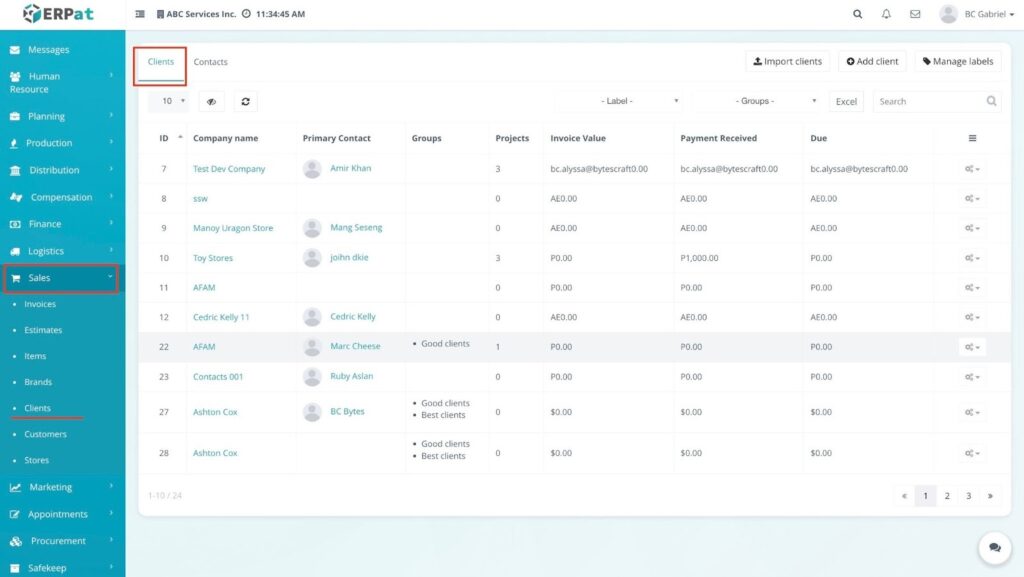
Task: Open the Label filter dropdown
Action: 621,101
